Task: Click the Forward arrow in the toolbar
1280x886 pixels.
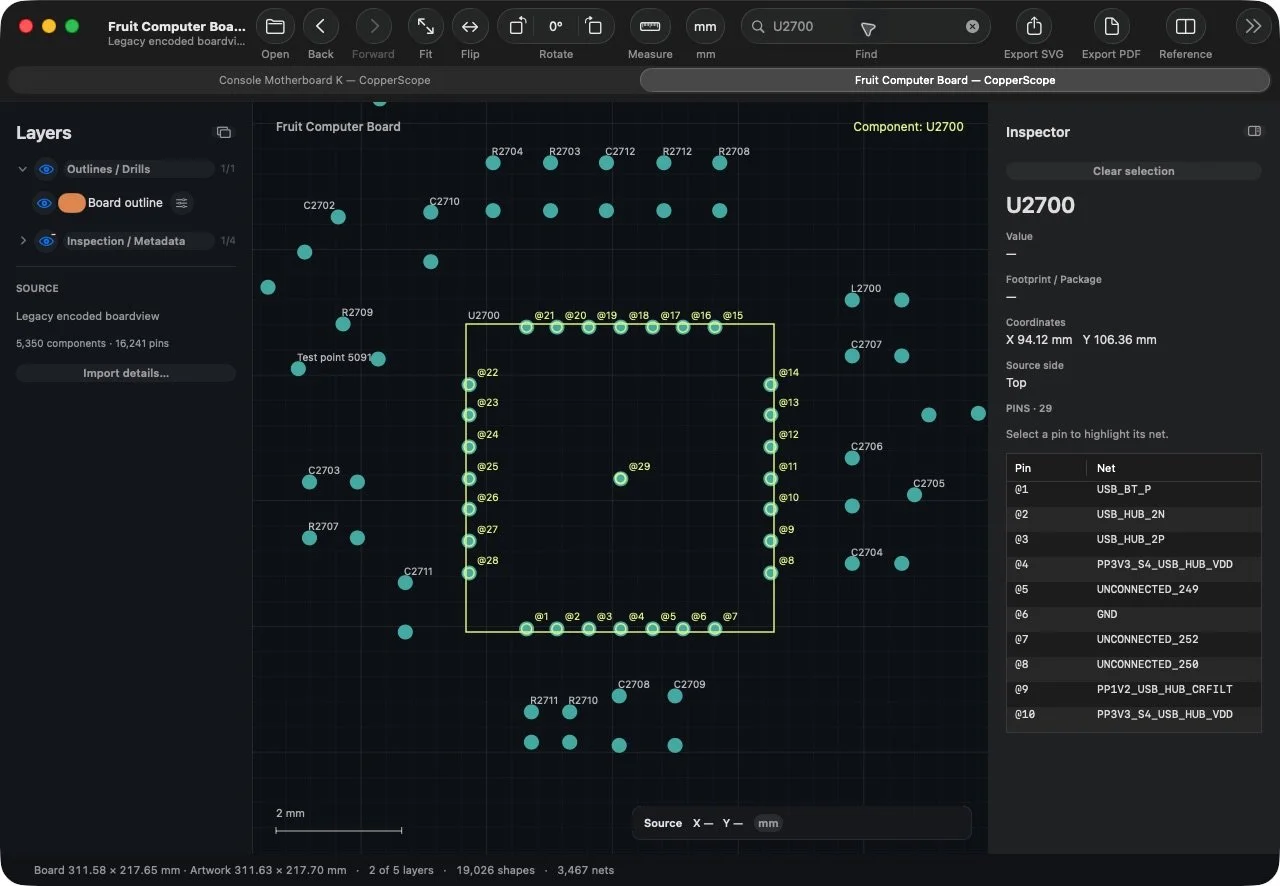Action: point(373,27)
